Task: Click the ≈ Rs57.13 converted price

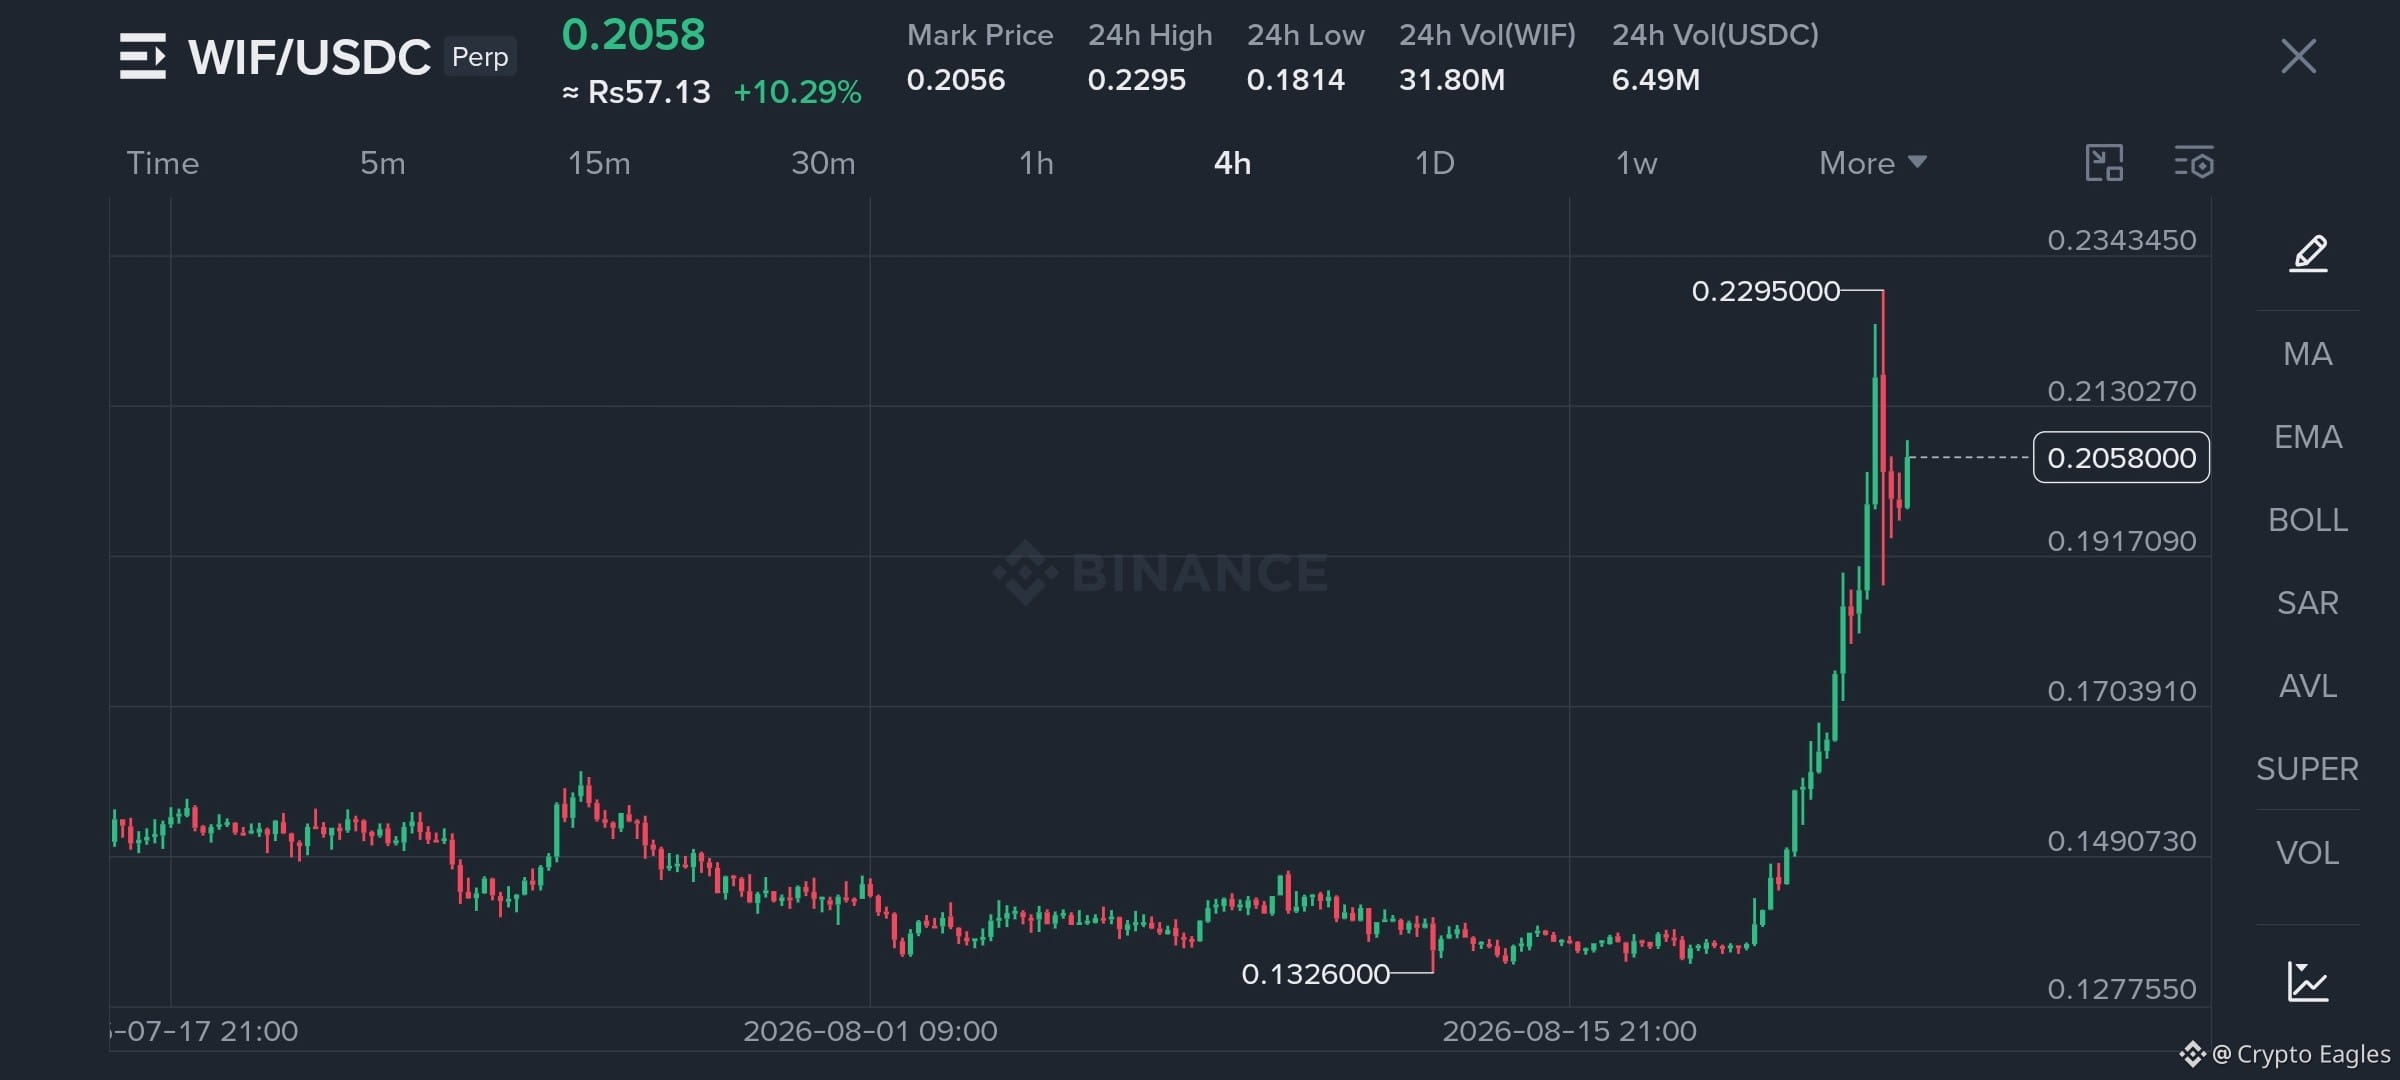Action: [x=636, y=92]
